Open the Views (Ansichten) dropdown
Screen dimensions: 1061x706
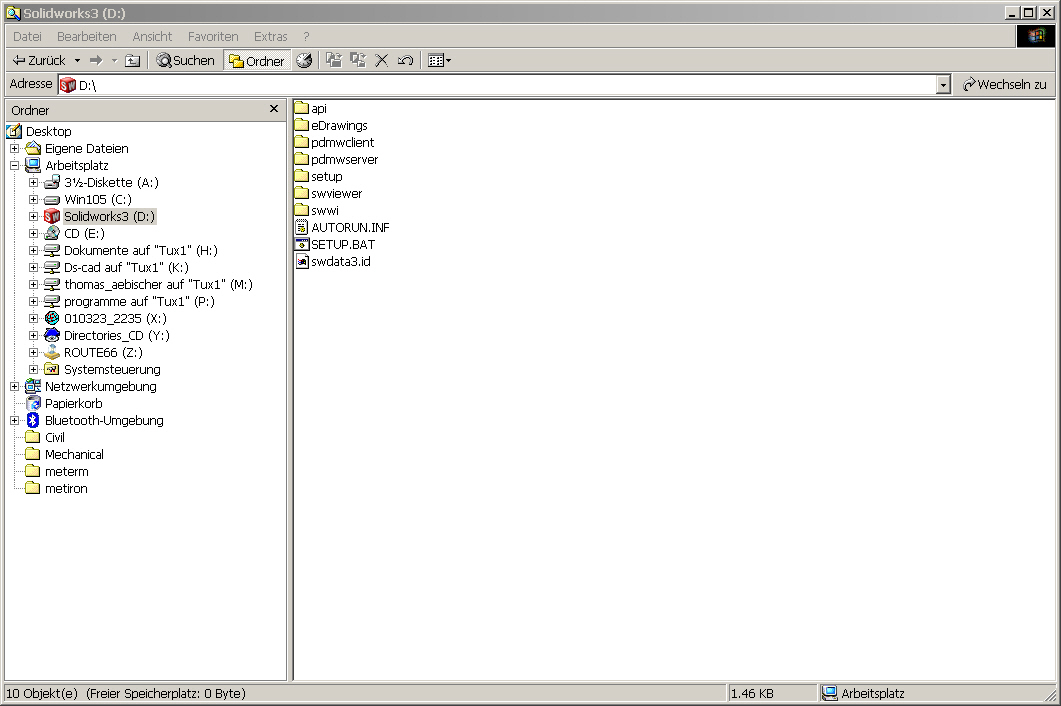[439, 61]
